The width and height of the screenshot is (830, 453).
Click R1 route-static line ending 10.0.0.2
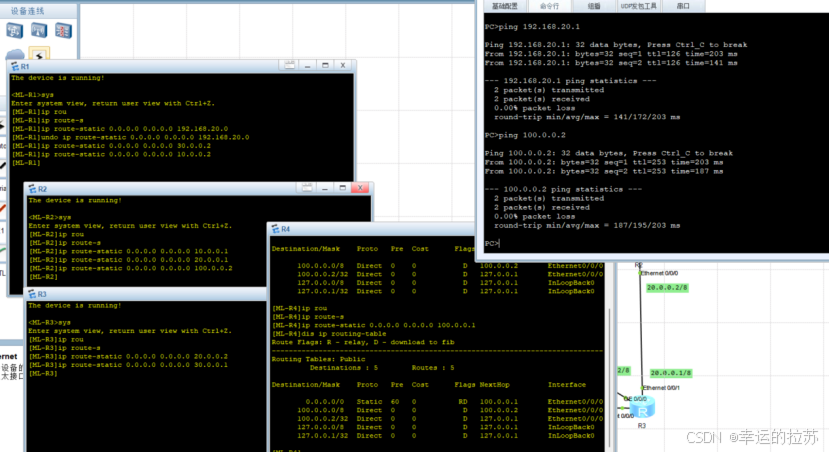click(x=111, y=155)
